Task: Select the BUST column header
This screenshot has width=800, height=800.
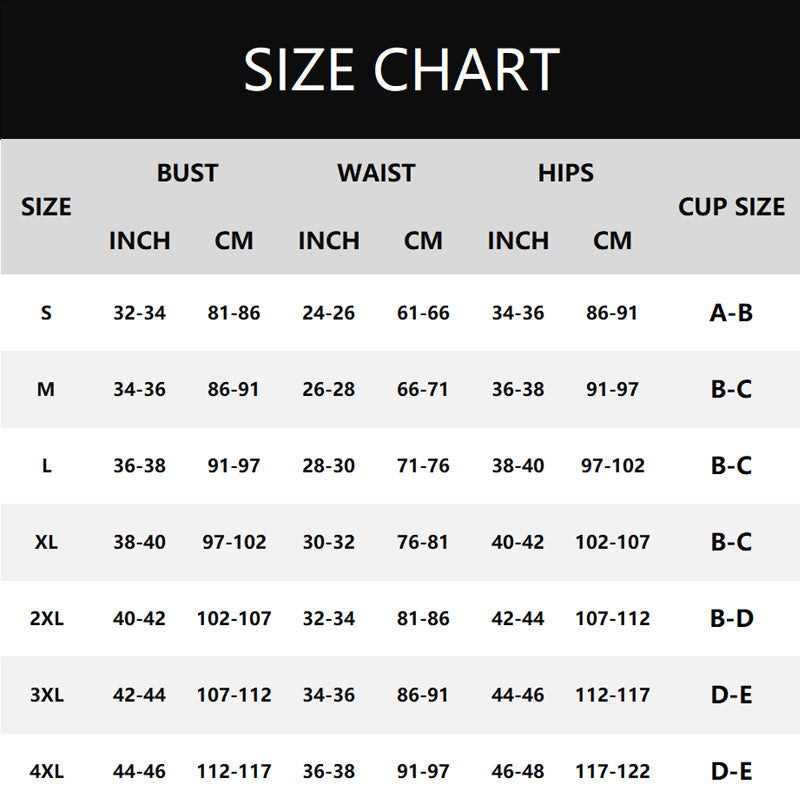Action: pyautogui.click(x=187, y=173)
